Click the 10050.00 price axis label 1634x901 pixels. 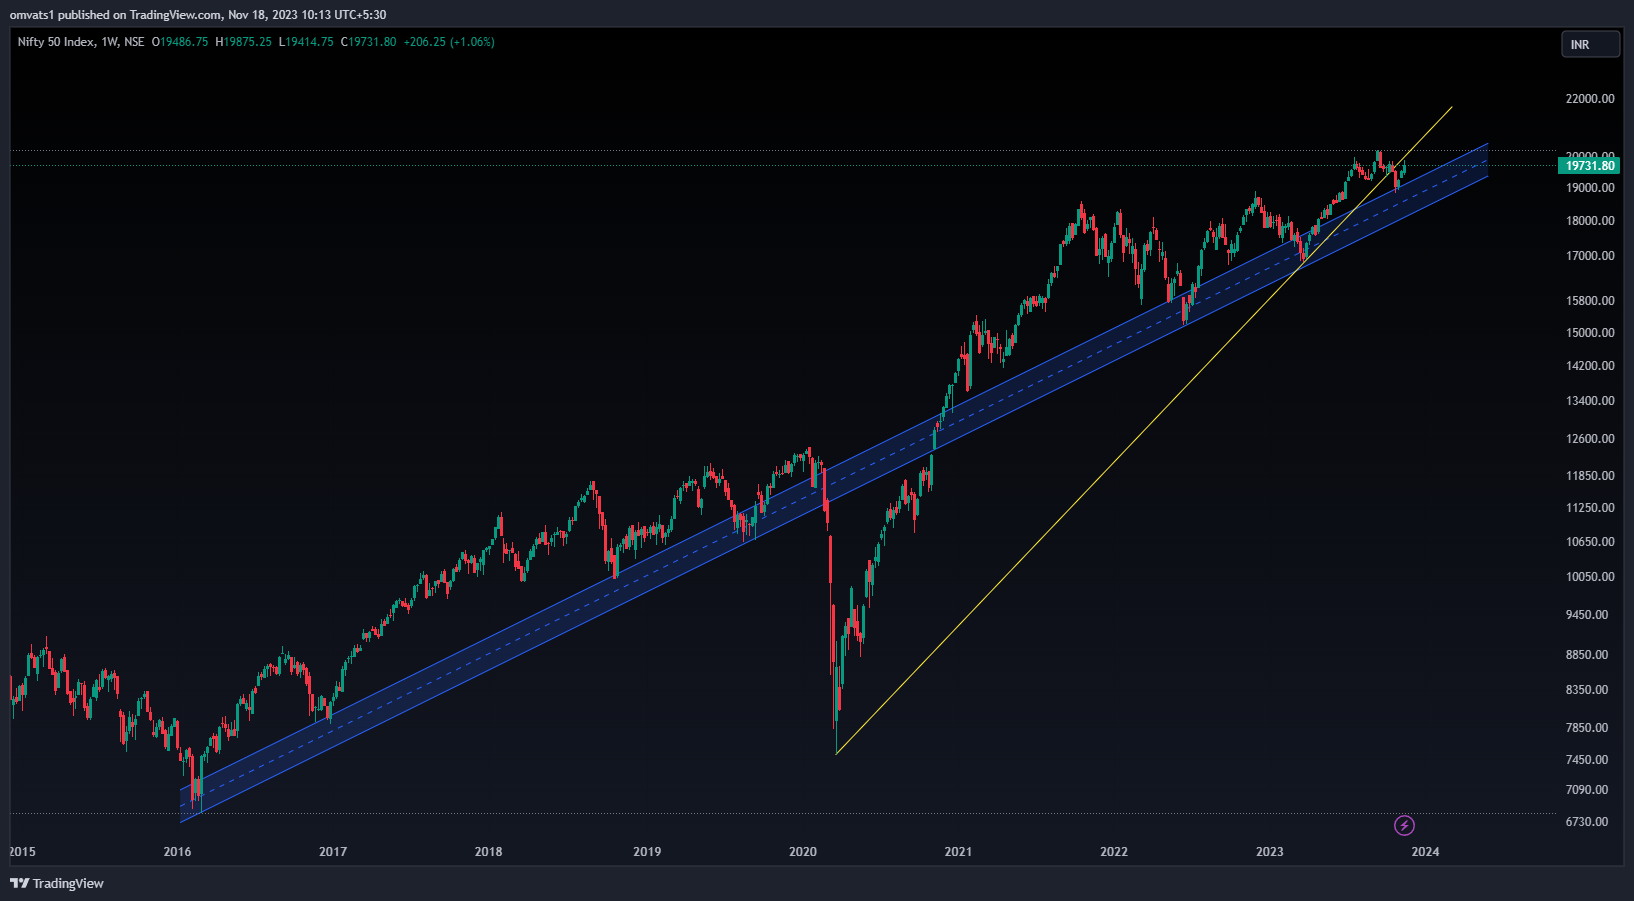[1590, 576]
